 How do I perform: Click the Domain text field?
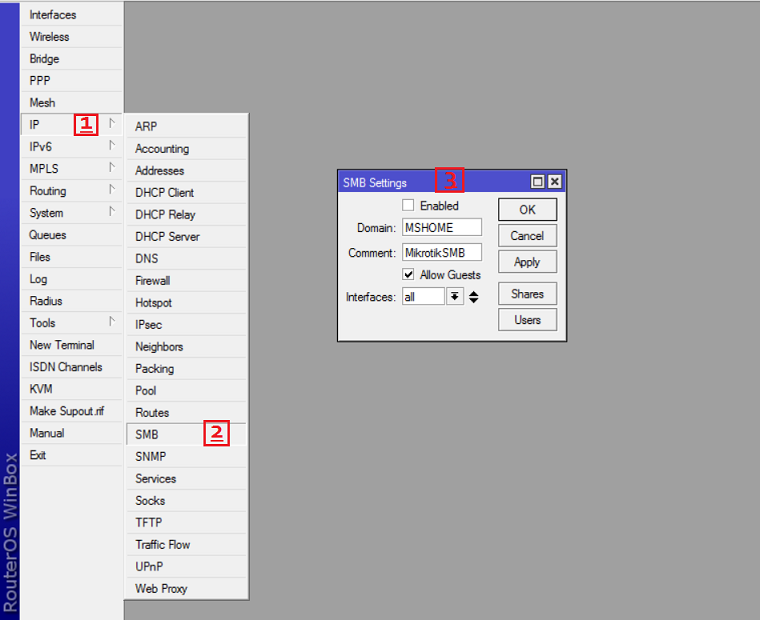[x=441, y=228]
